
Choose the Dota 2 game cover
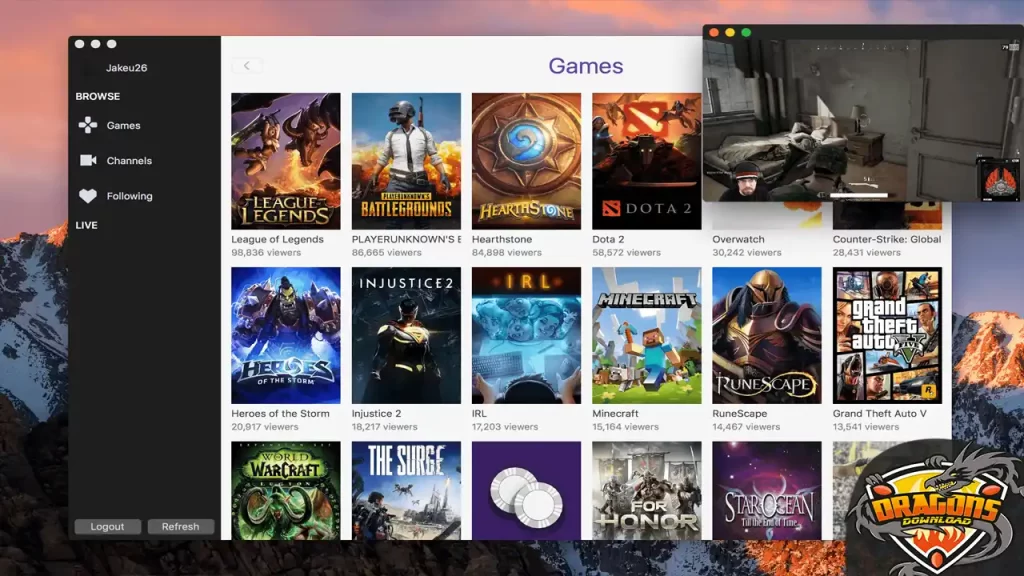[646, 161]
